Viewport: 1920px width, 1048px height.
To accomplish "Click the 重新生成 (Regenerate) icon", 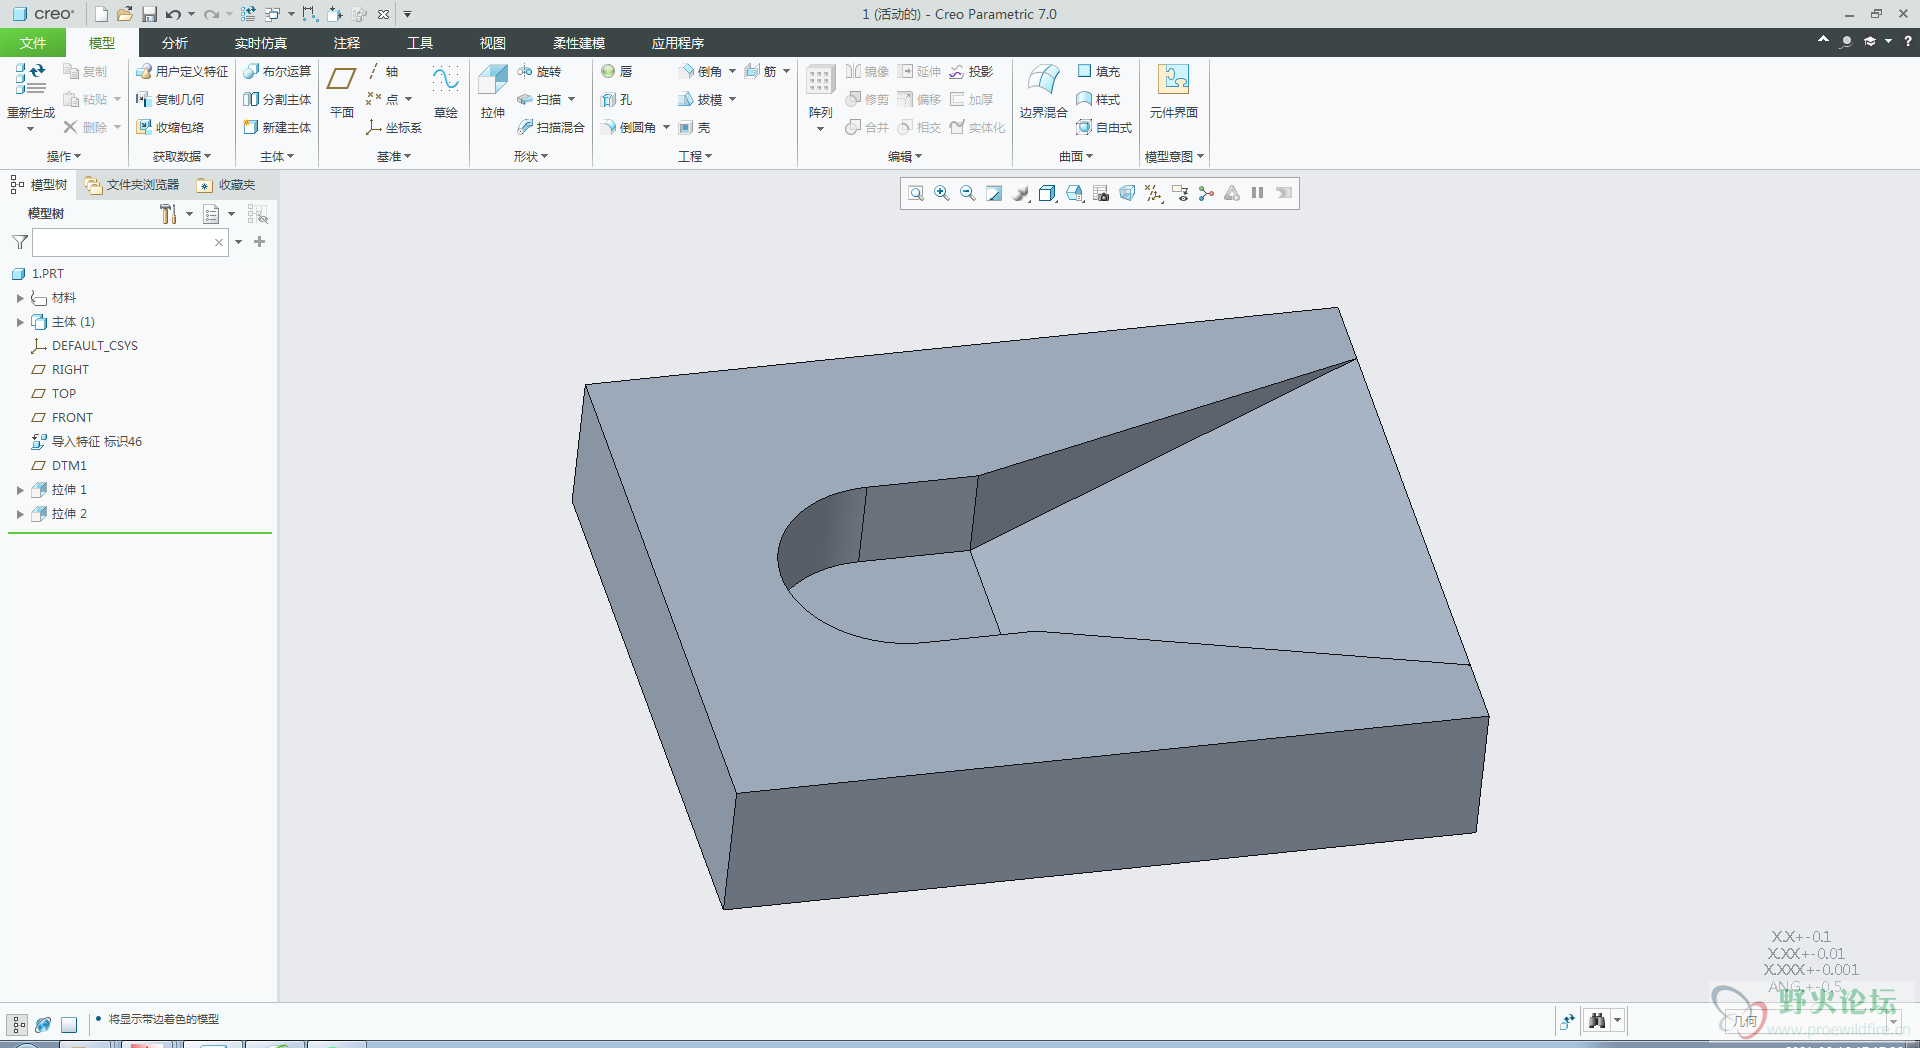I will tap(30, 80).
